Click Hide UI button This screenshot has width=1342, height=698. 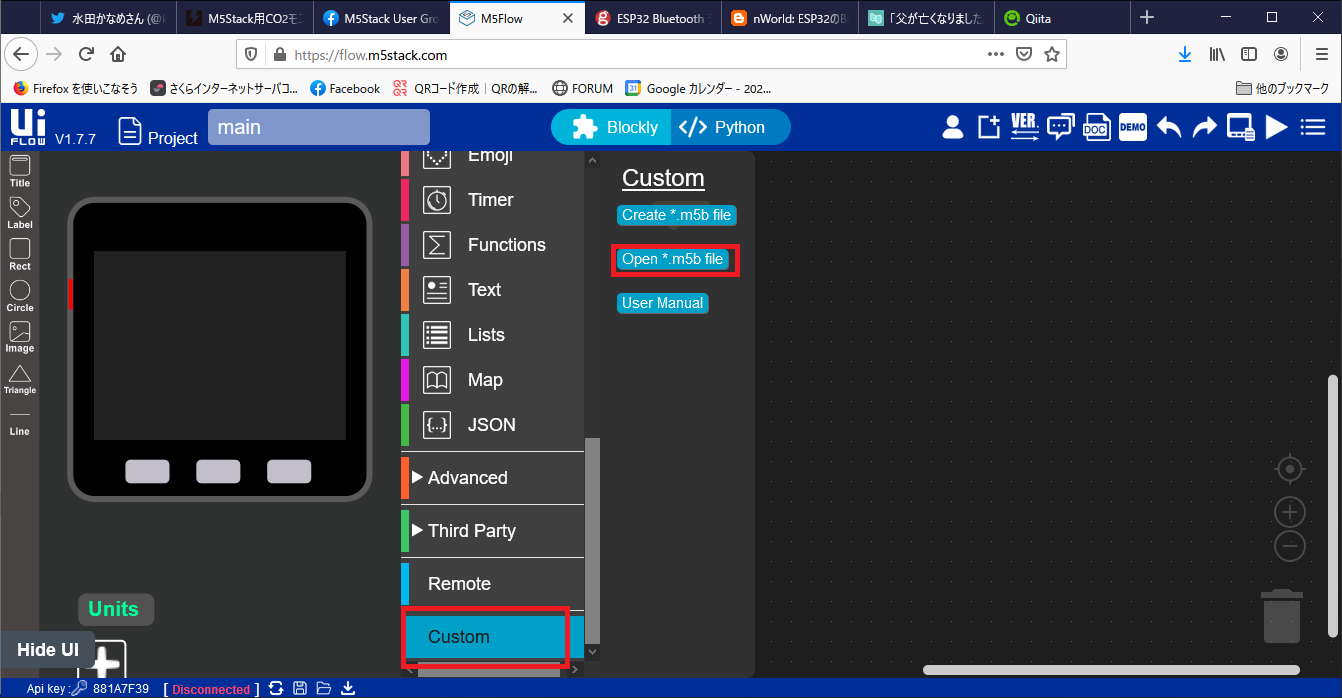click(48, 650)
